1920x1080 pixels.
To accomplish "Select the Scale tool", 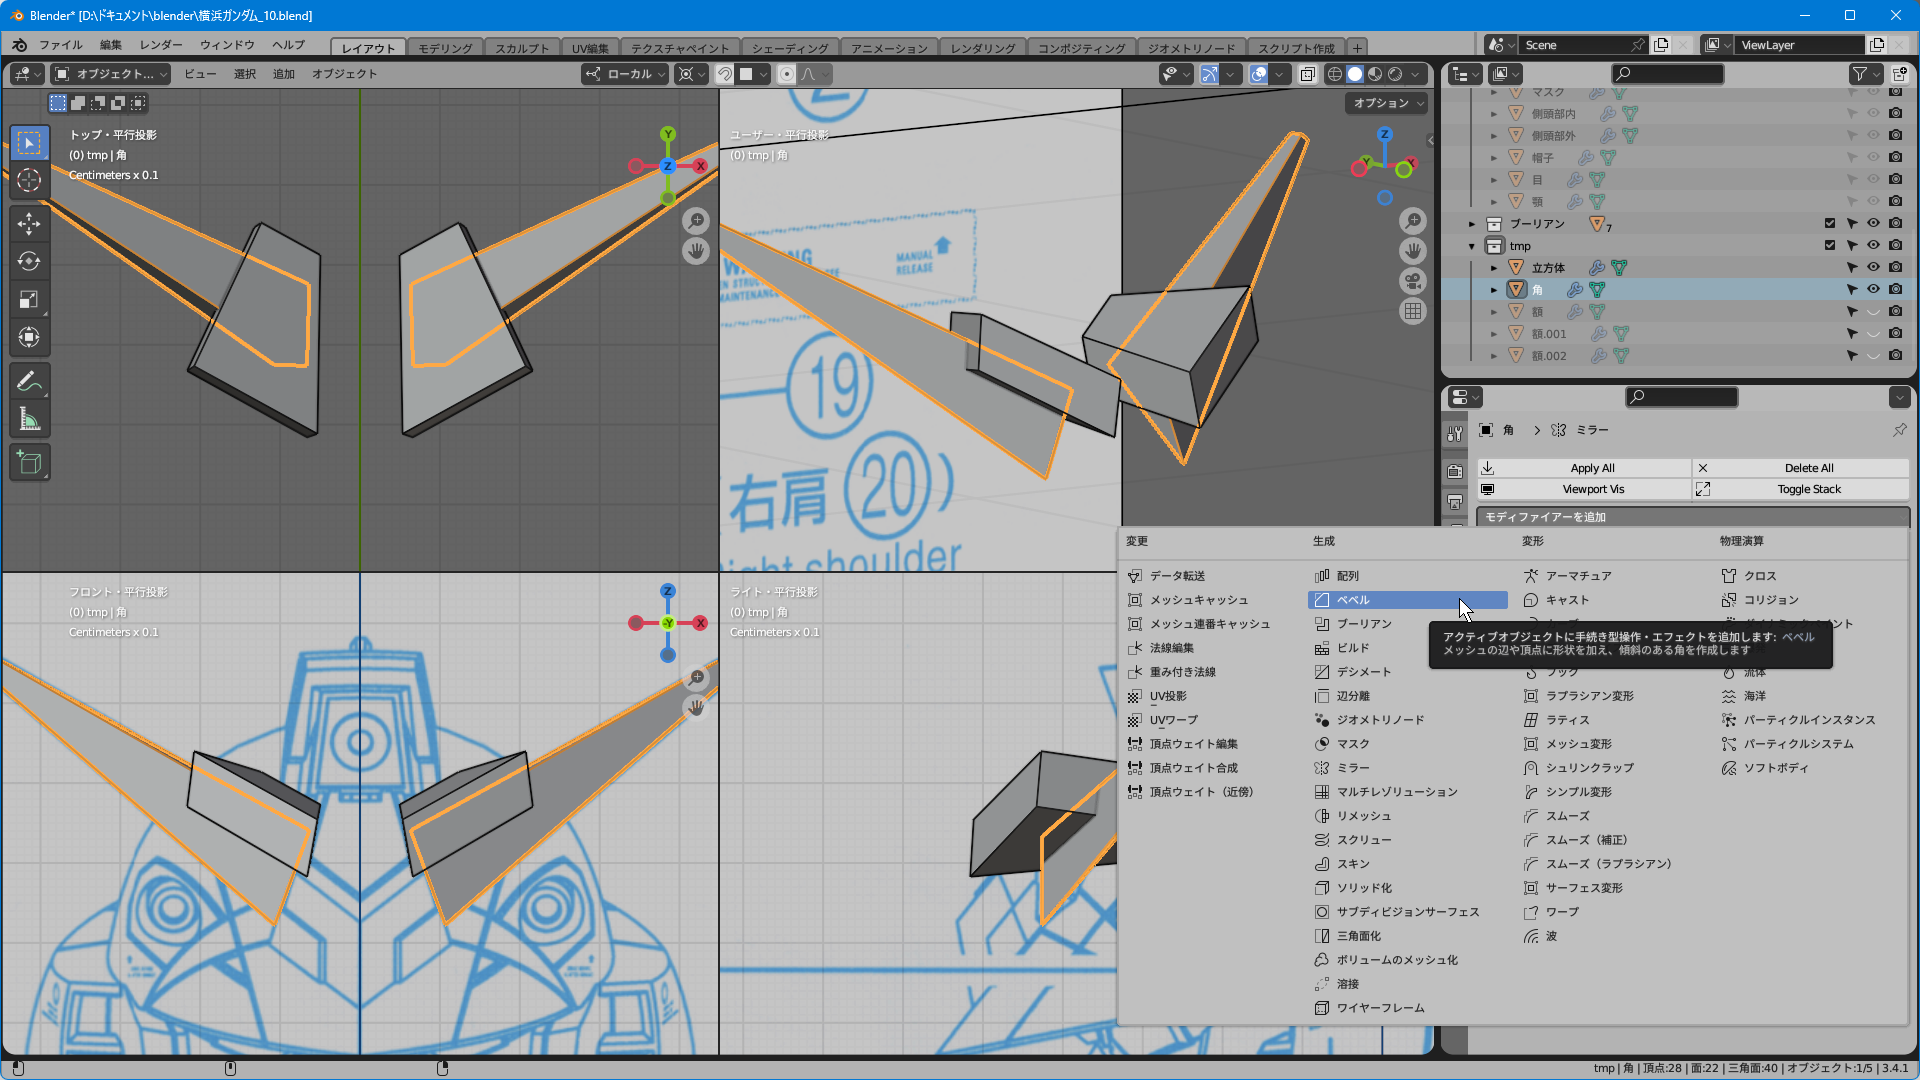I will 29,299.
